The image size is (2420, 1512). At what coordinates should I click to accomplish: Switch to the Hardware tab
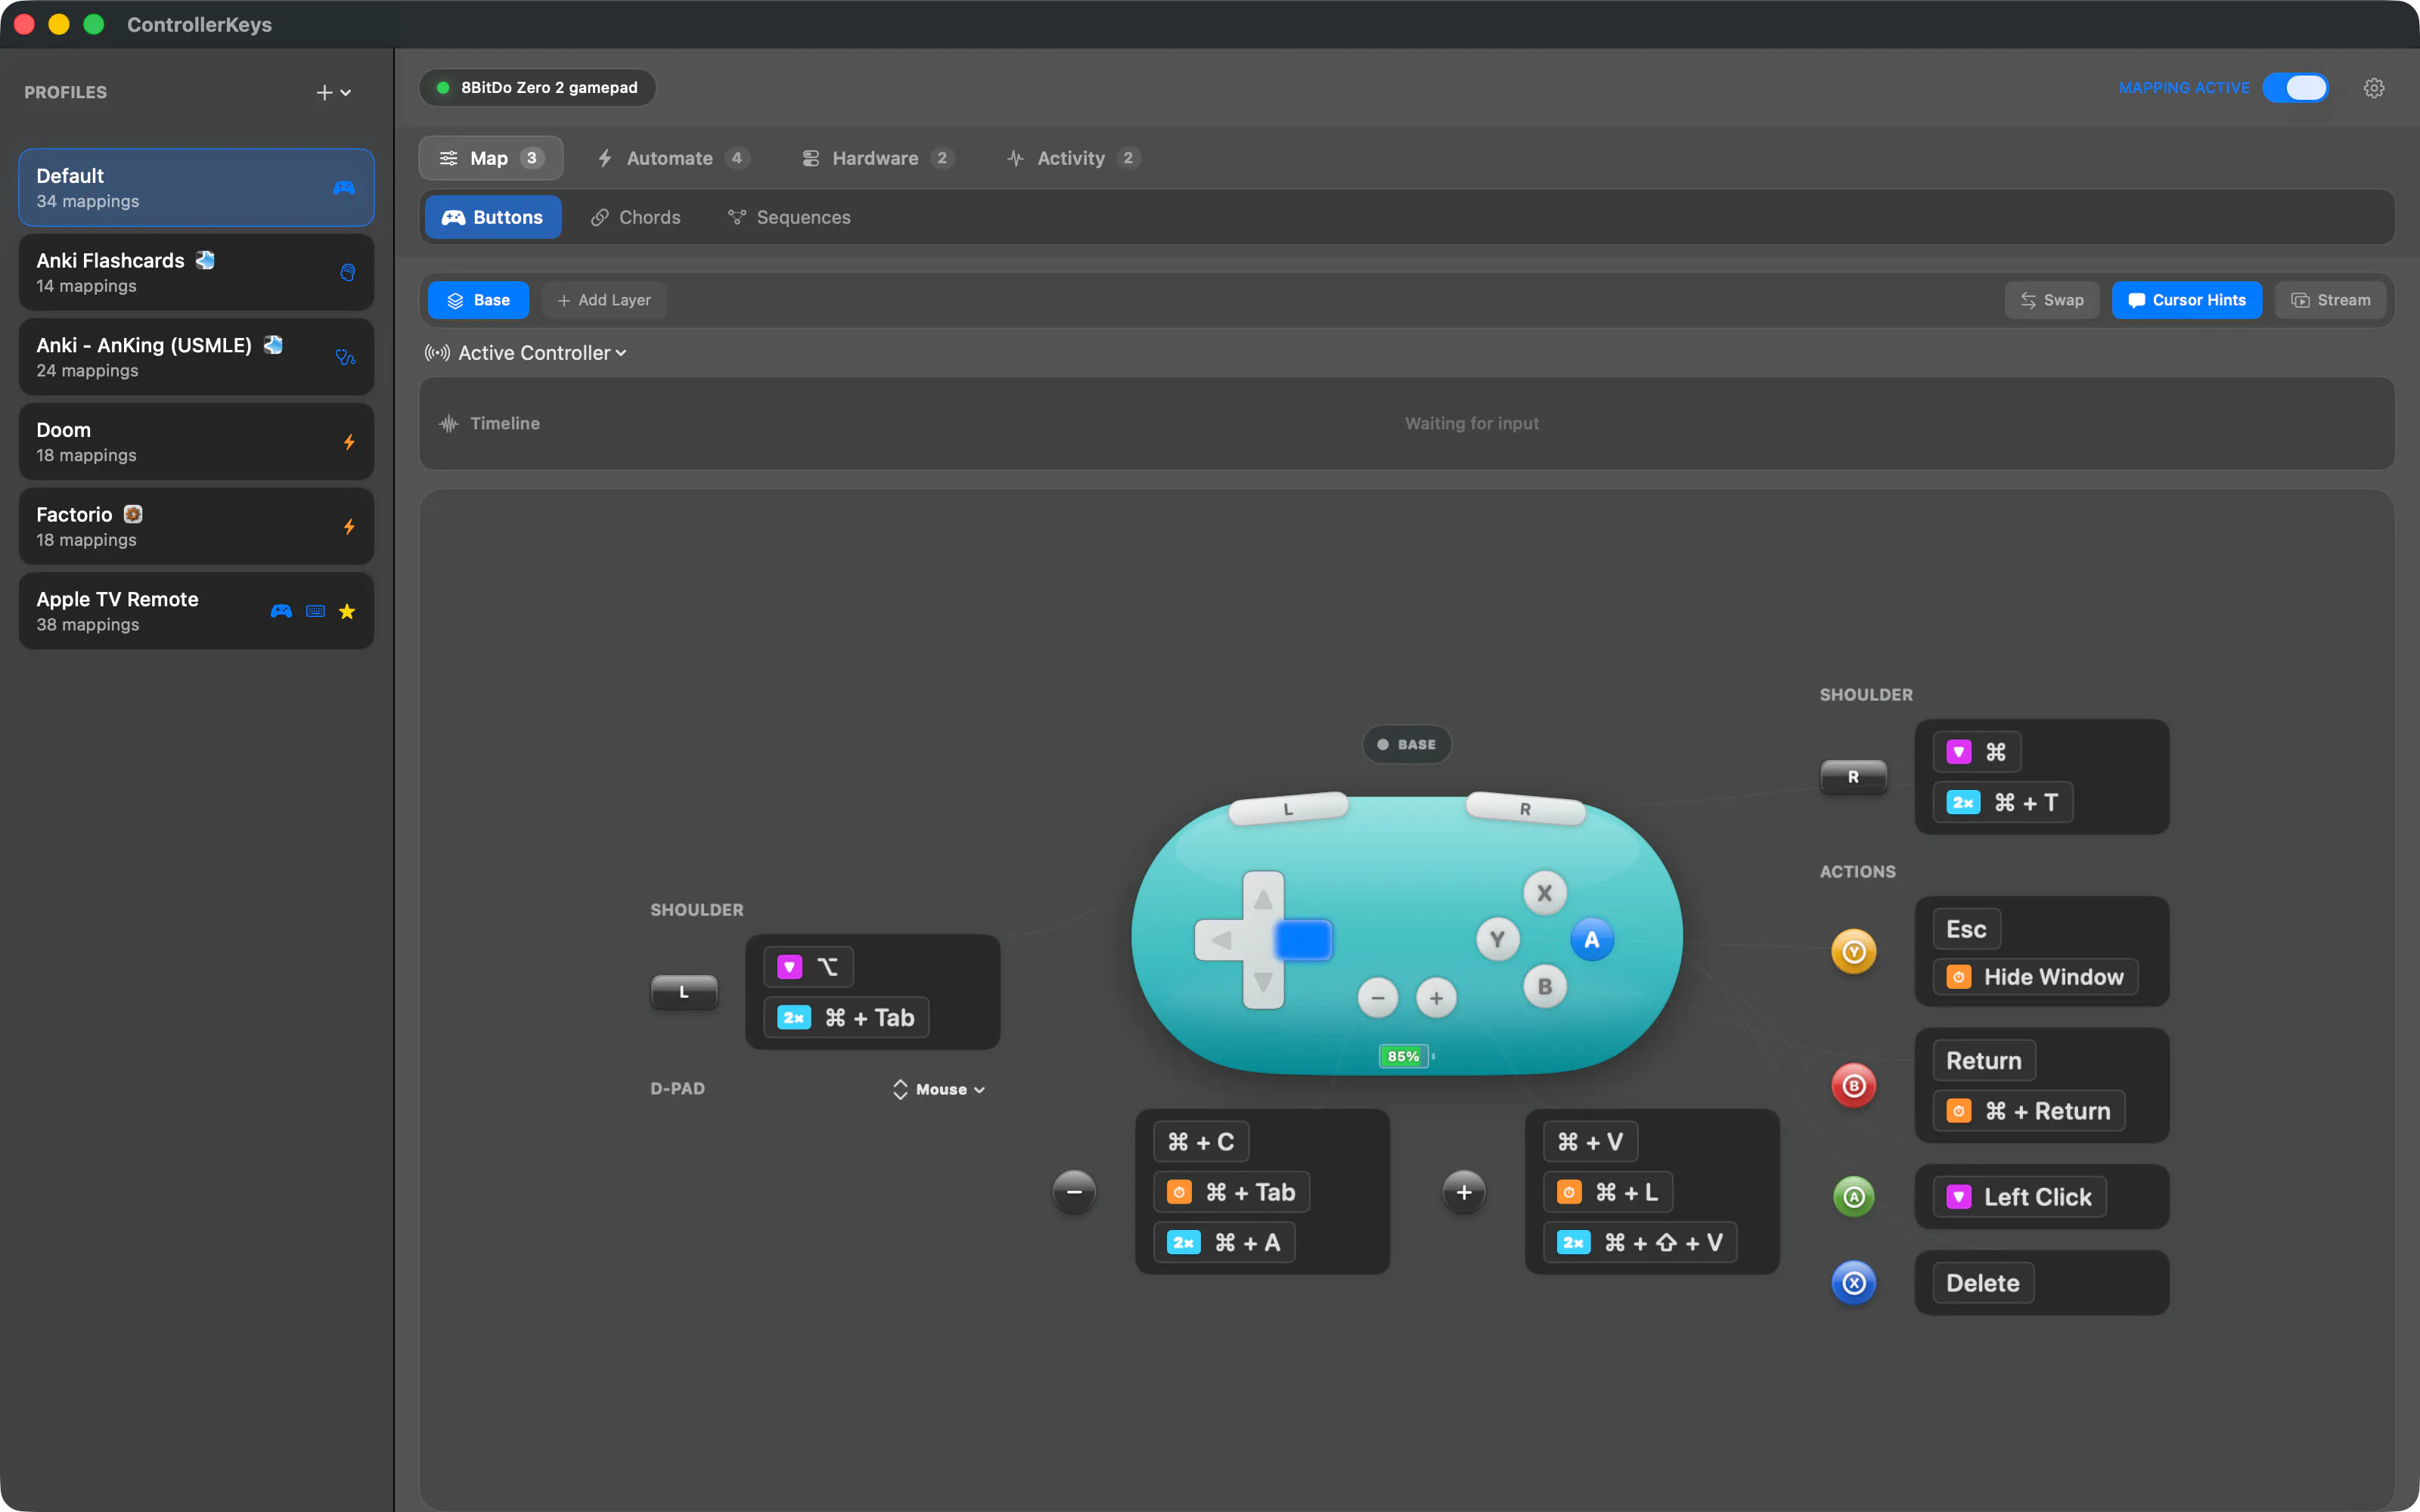click(x=878, y=158)
